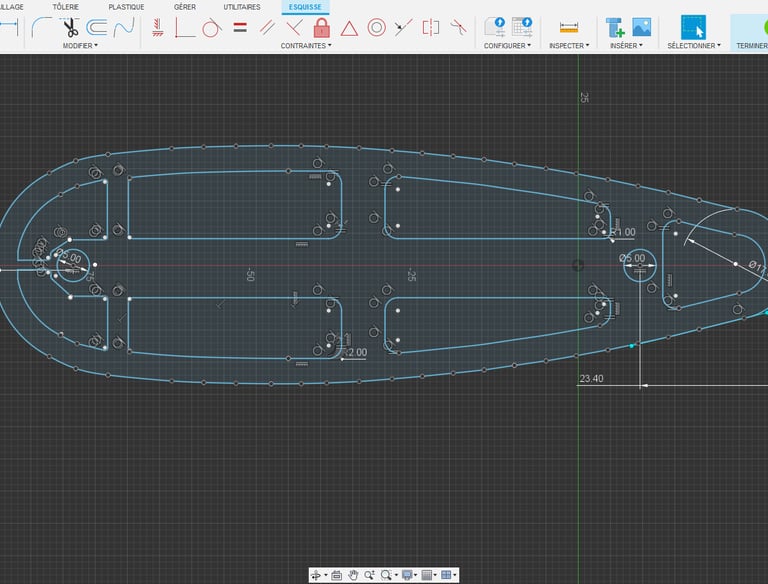Image resolution: width=768 pixels, height=584 pixels.
Task: Open the Grid and Snaps dropdown arrow
Action: pyautogui.click(x=435, y=575)
